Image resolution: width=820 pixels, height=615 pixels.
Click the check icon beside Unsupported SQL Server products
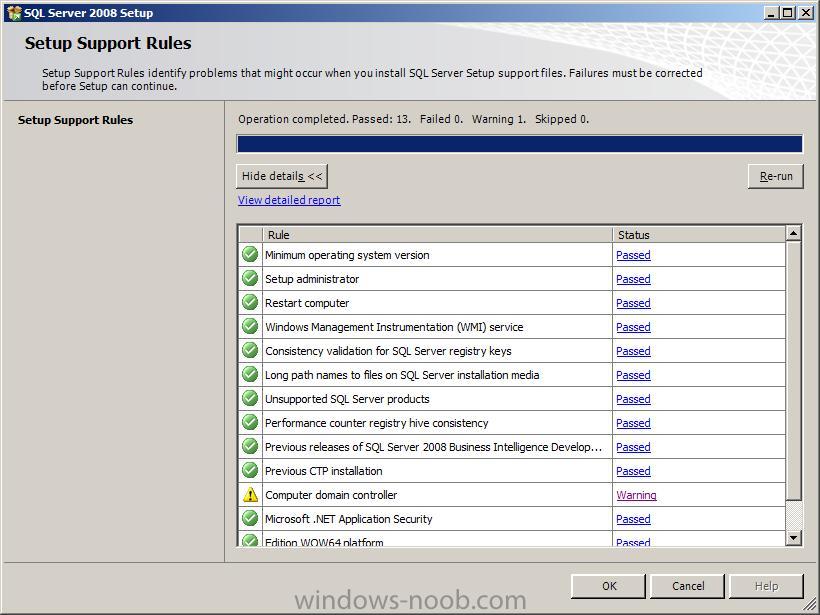(x=250, y=399)
